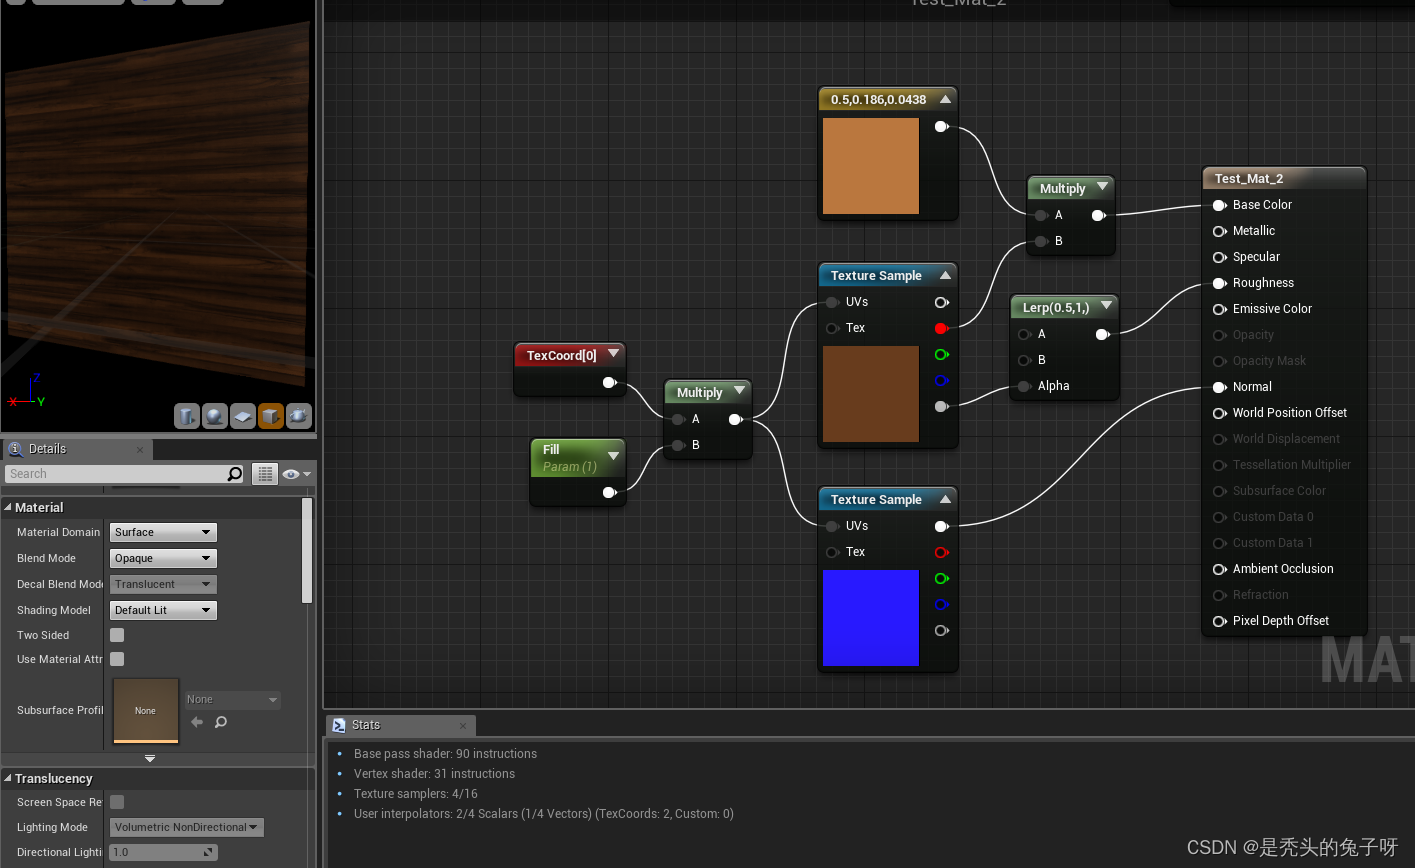The height and width of the screenshot is (868, 1415).
Task: Open the Shading Model dropdown
Action: click(162, 610)
